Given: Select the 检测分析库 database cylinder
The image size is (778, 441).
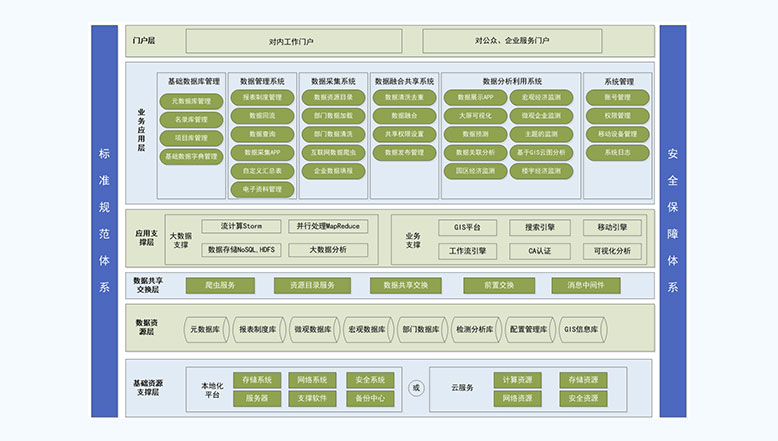Looking at the screenshot, I should (x=474, y=329).
